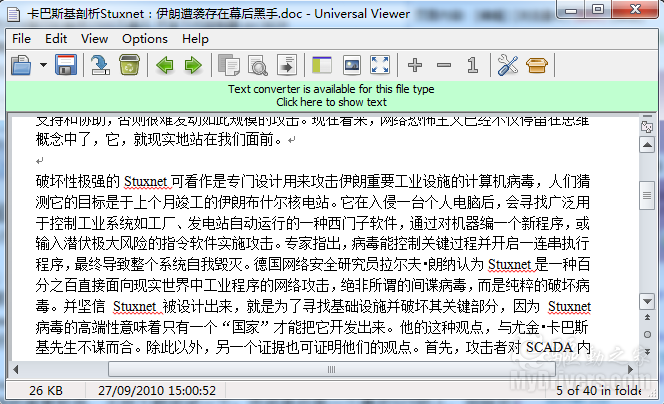Zoom out with the minus icon

(444, 65)
